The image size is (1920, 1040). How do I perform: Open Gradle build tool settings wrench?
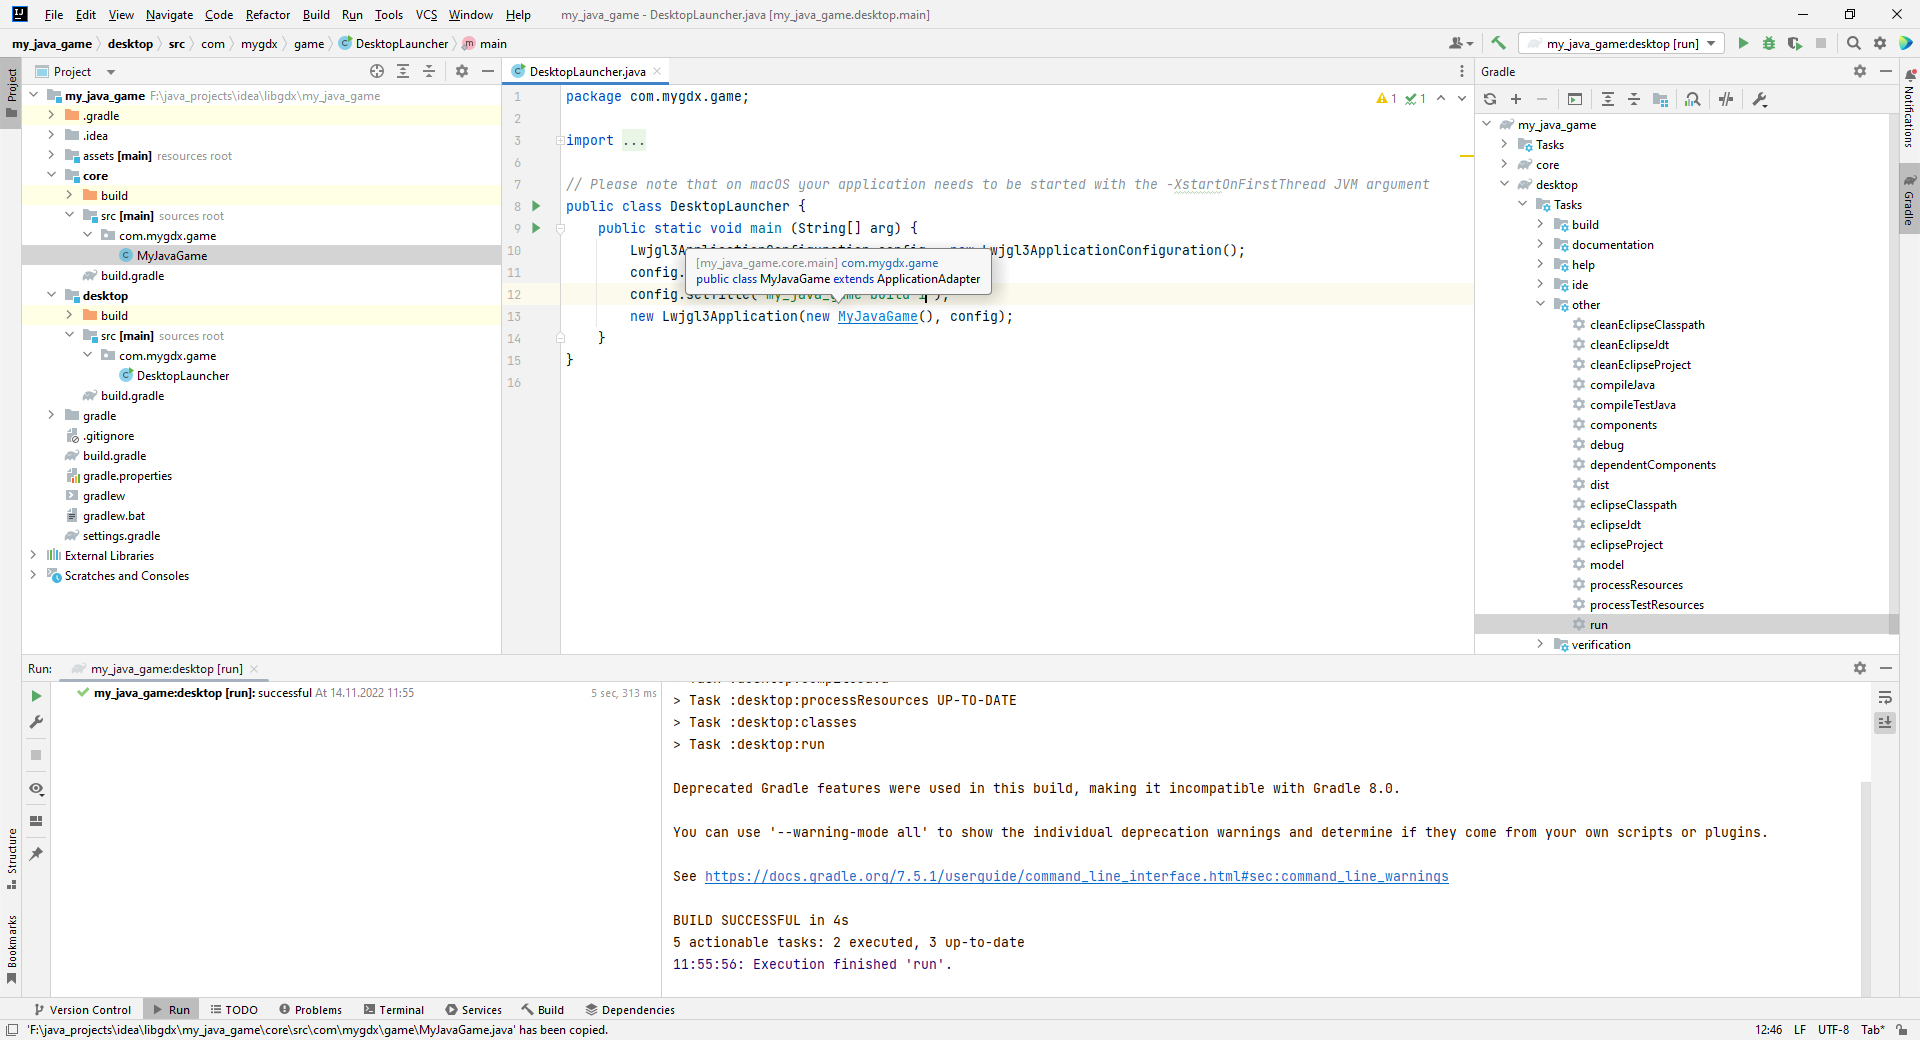[x=1760, y=99]
